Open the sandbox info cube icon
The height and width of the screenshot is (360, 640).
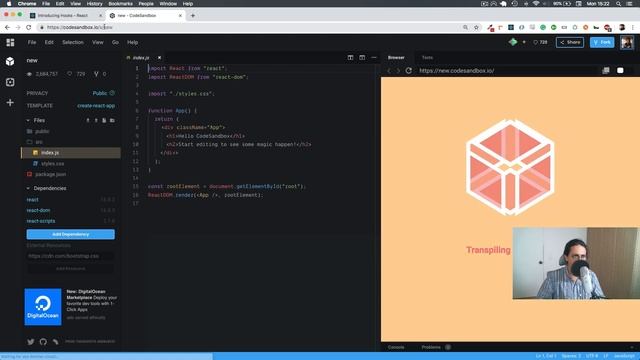10,62
